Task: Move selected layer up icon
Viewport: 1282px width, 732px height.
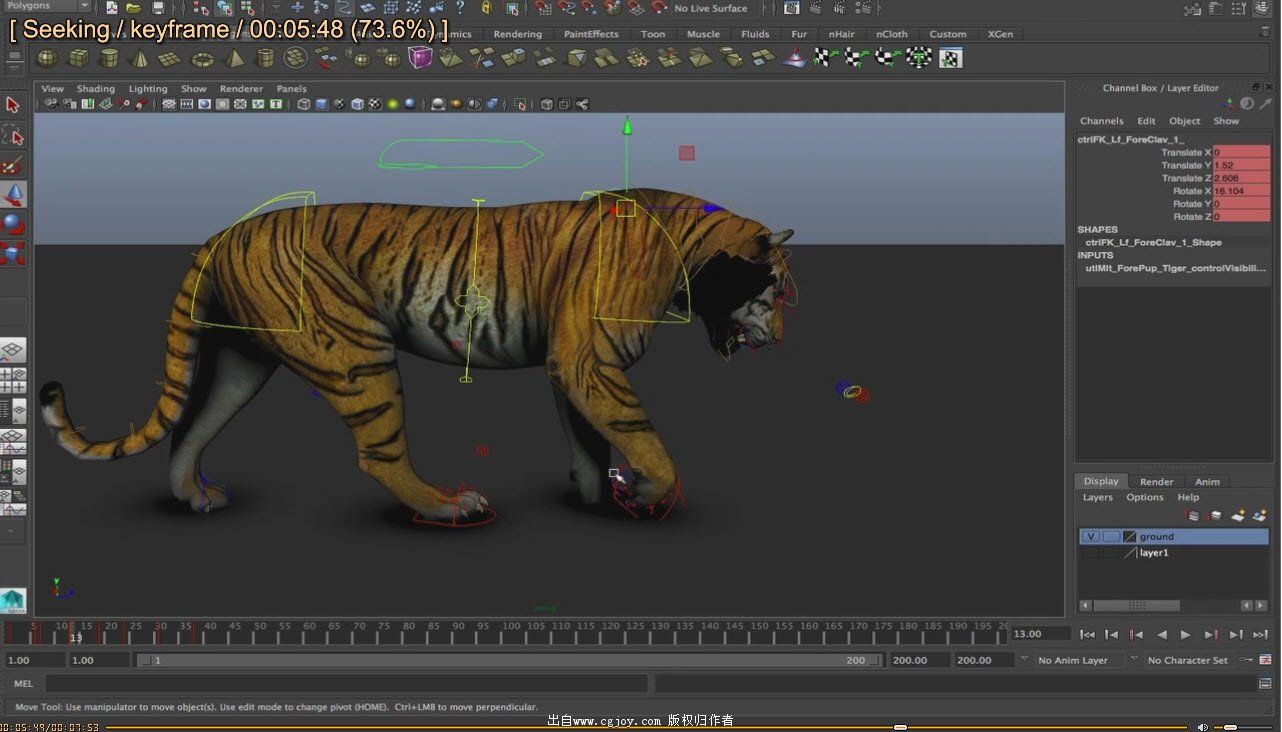Action: (x=1192, y=515)
